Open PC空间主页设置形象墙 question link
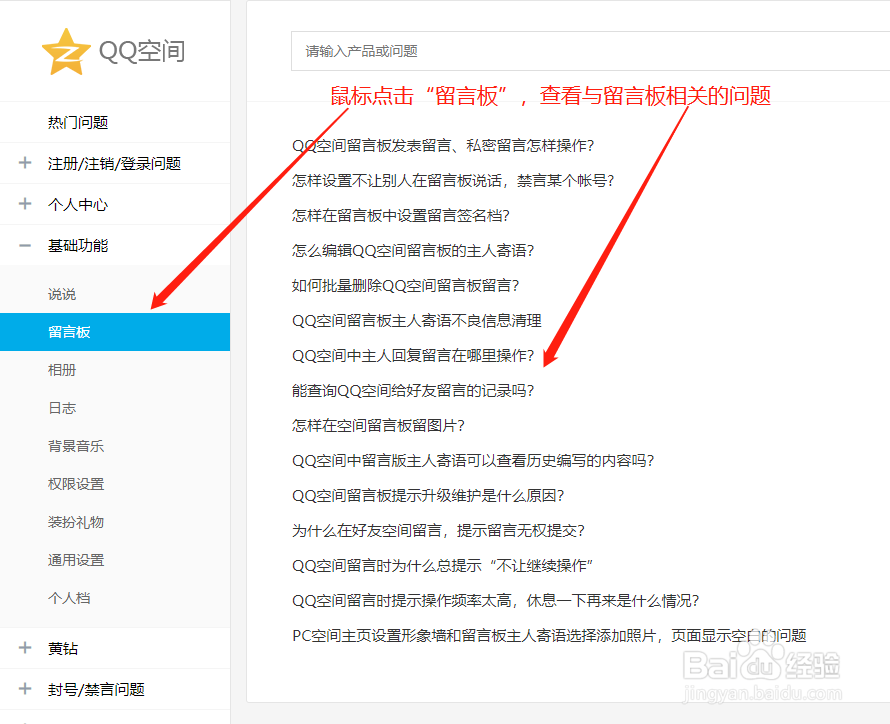Screen dimensions: 890x724 549,635
